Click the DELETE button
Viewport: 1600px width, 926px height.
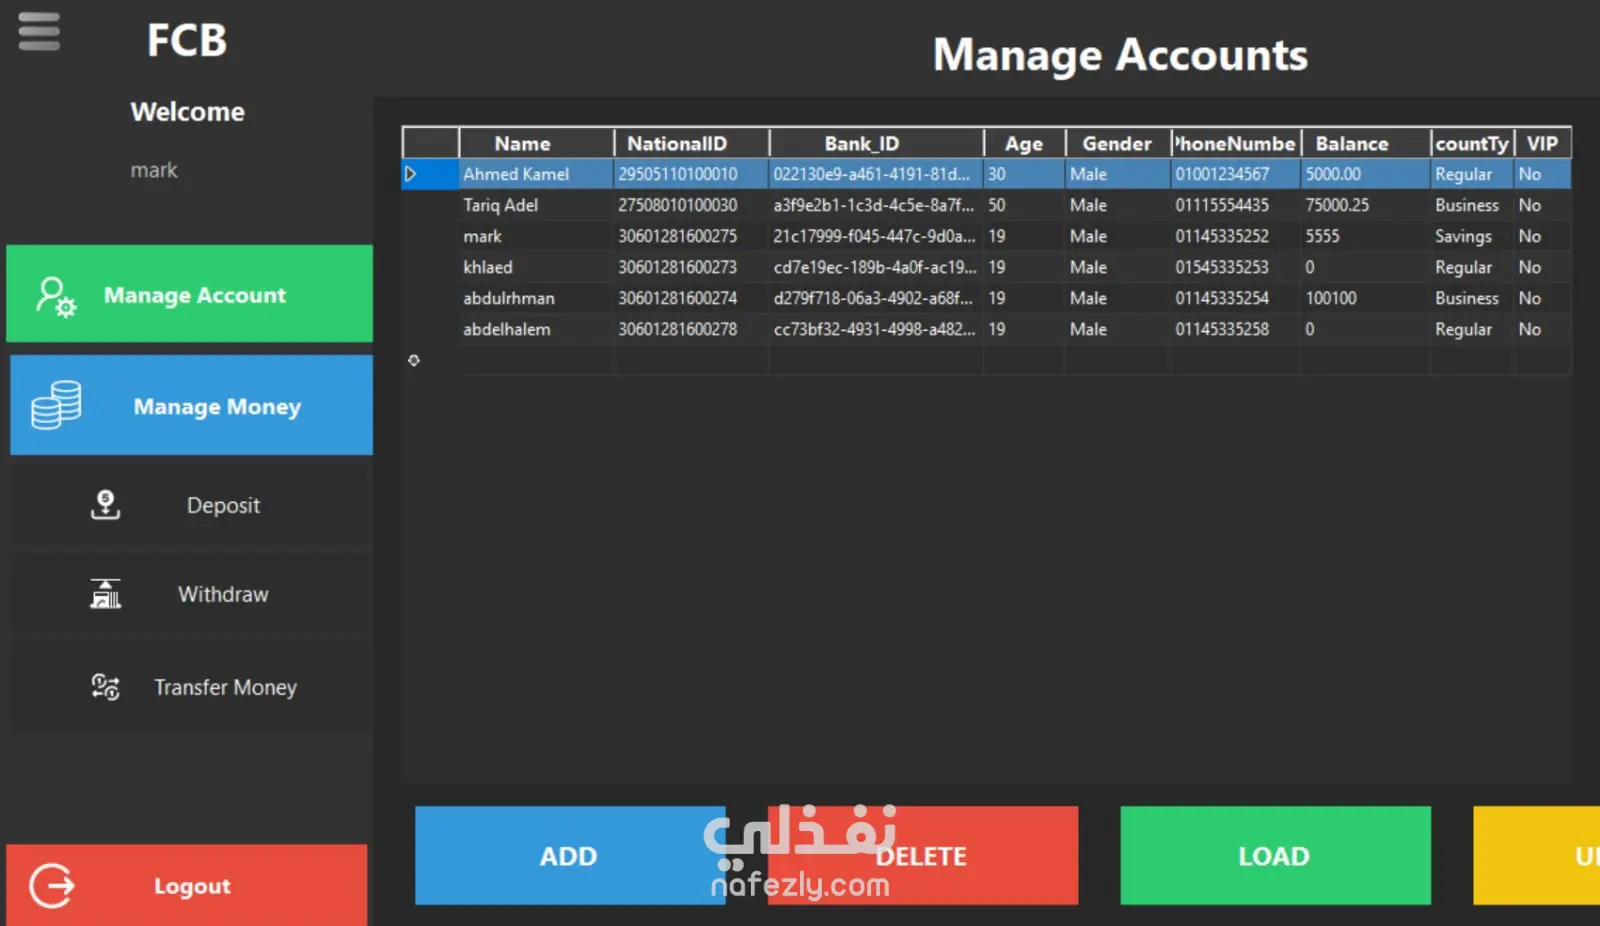(x=922, y=856)
